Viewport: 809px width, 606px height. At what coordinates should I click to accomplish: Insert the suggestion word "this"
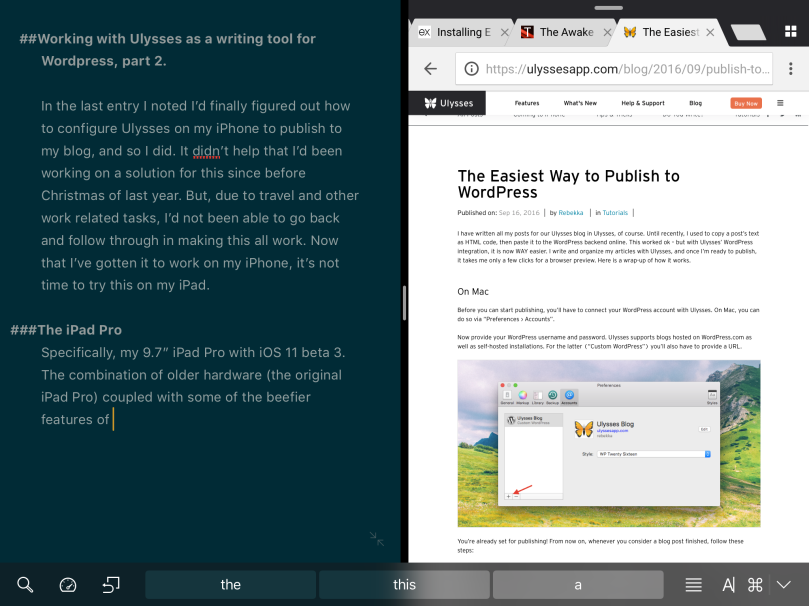tap(404, 584)
